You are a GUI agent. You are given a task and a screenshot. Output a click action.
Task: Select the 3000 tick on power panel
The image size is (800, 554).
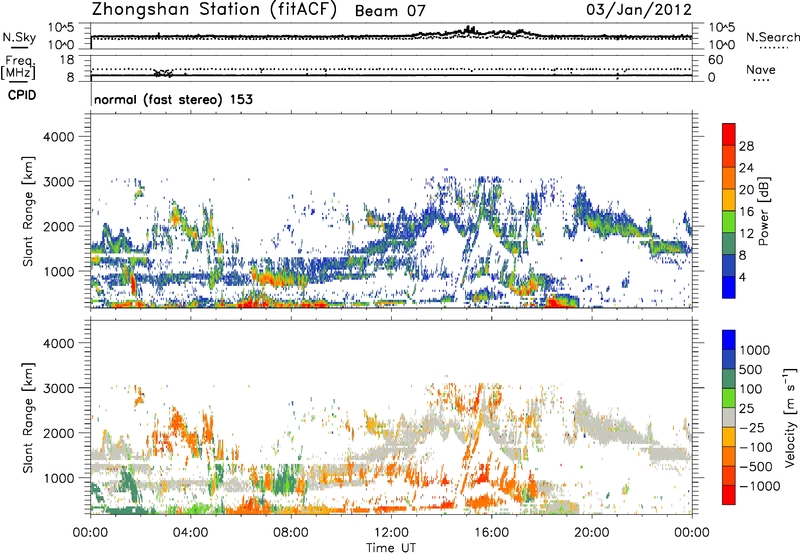pyautogui.click(x=58, y=182)
